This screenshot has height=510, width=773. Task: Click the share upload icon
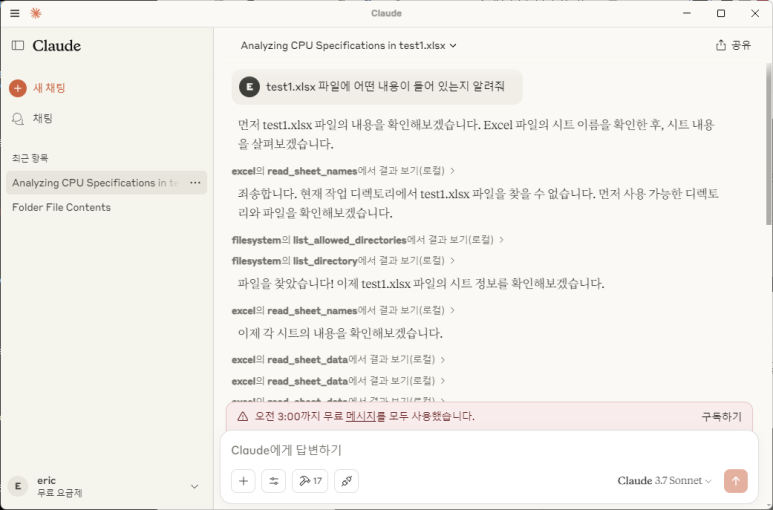pos(720,45)
